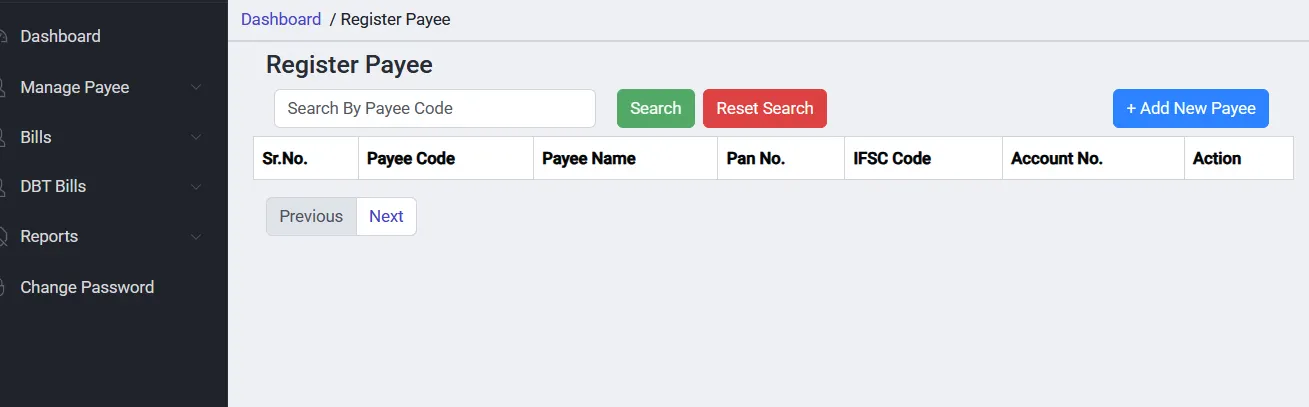Click the icon next to Reports
Screen dimensions: 1309x407
(x=4, y=237)
